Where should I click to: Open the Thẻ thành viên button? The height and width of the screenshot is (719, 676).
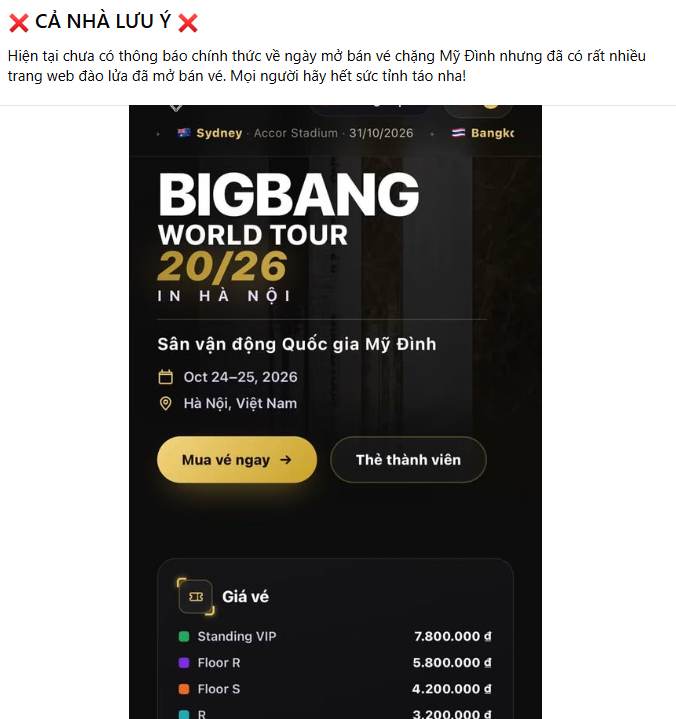point(408,459)
